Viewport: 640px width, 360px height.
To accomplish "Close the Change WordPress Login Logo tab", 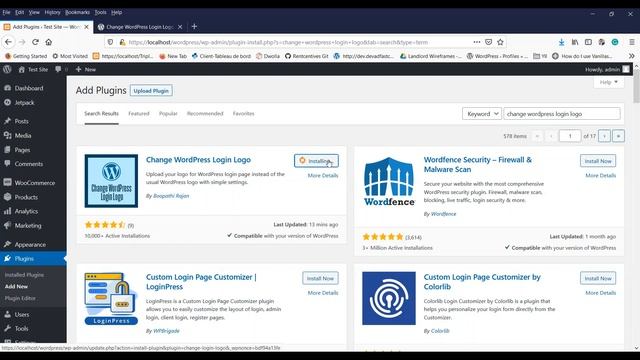I will [x=180, y=27].
